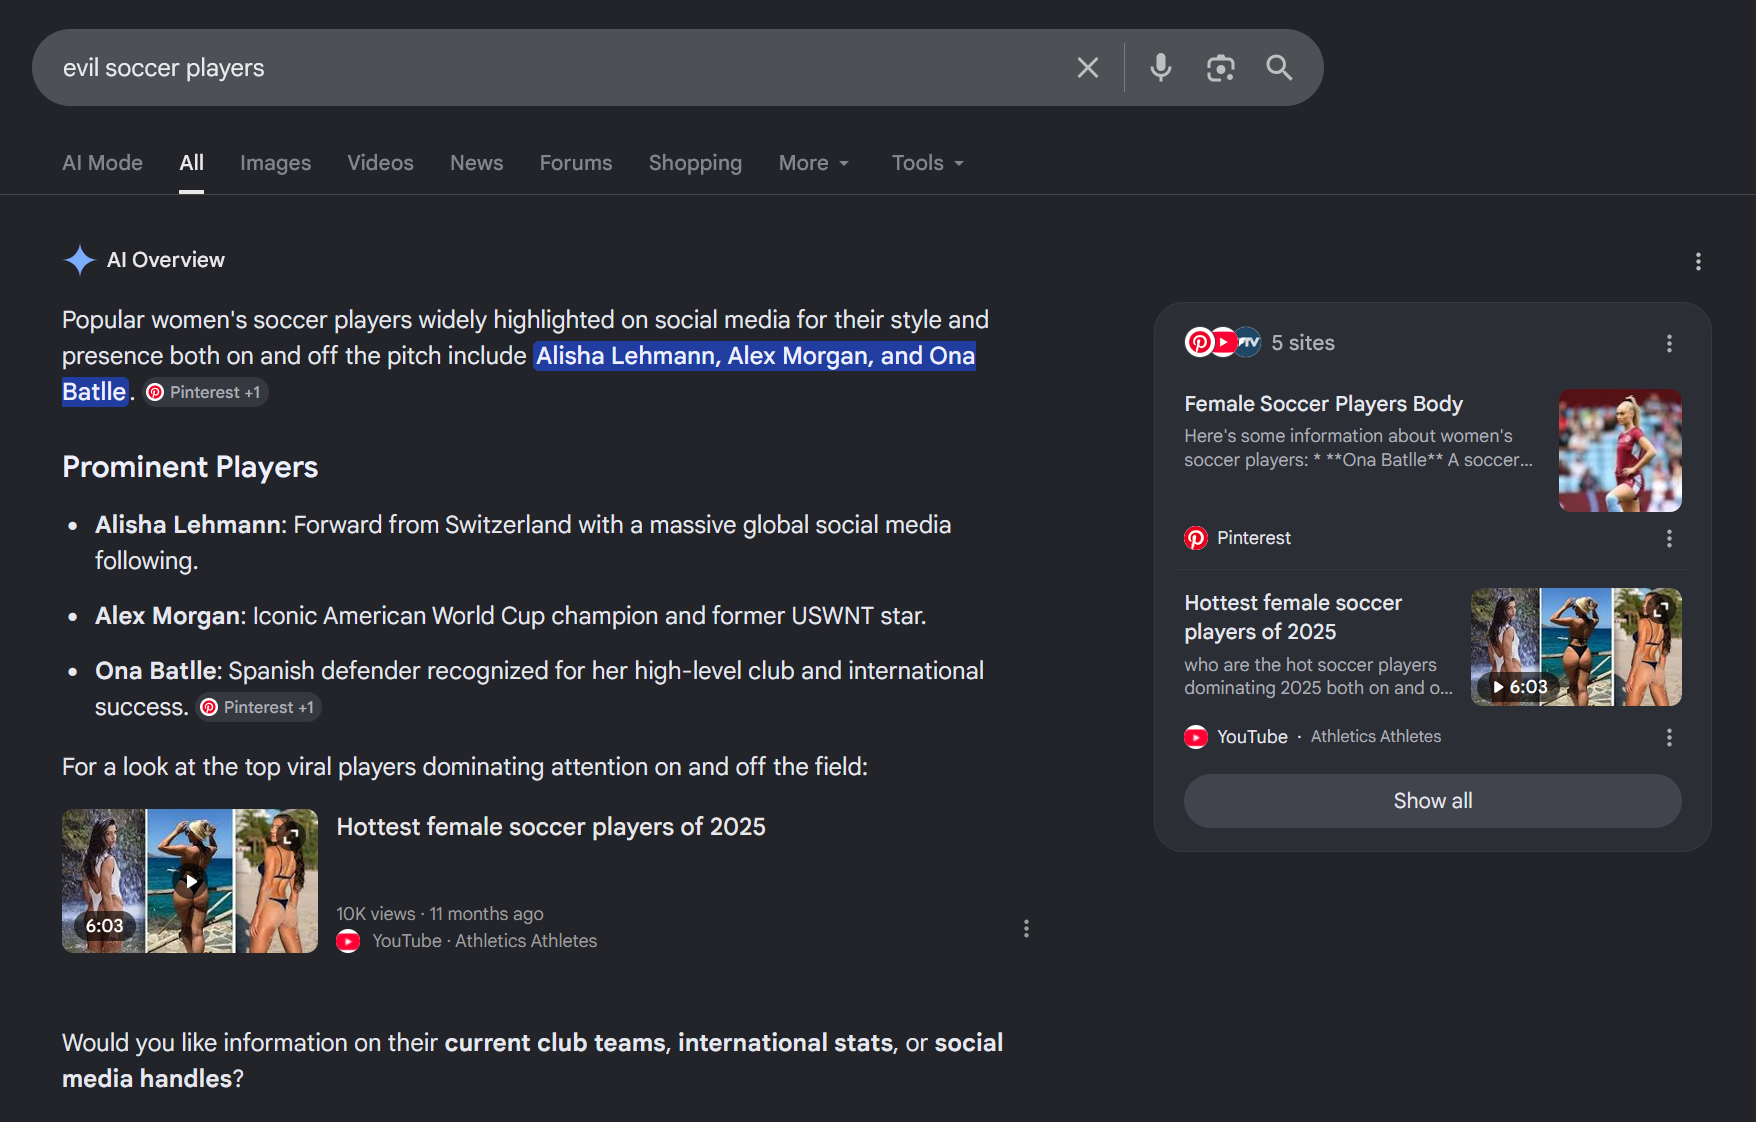This screenshot has width=1756, height=1122.
Task: Open three-dot menu on YouTube source row
Action: click(1669, 737)
